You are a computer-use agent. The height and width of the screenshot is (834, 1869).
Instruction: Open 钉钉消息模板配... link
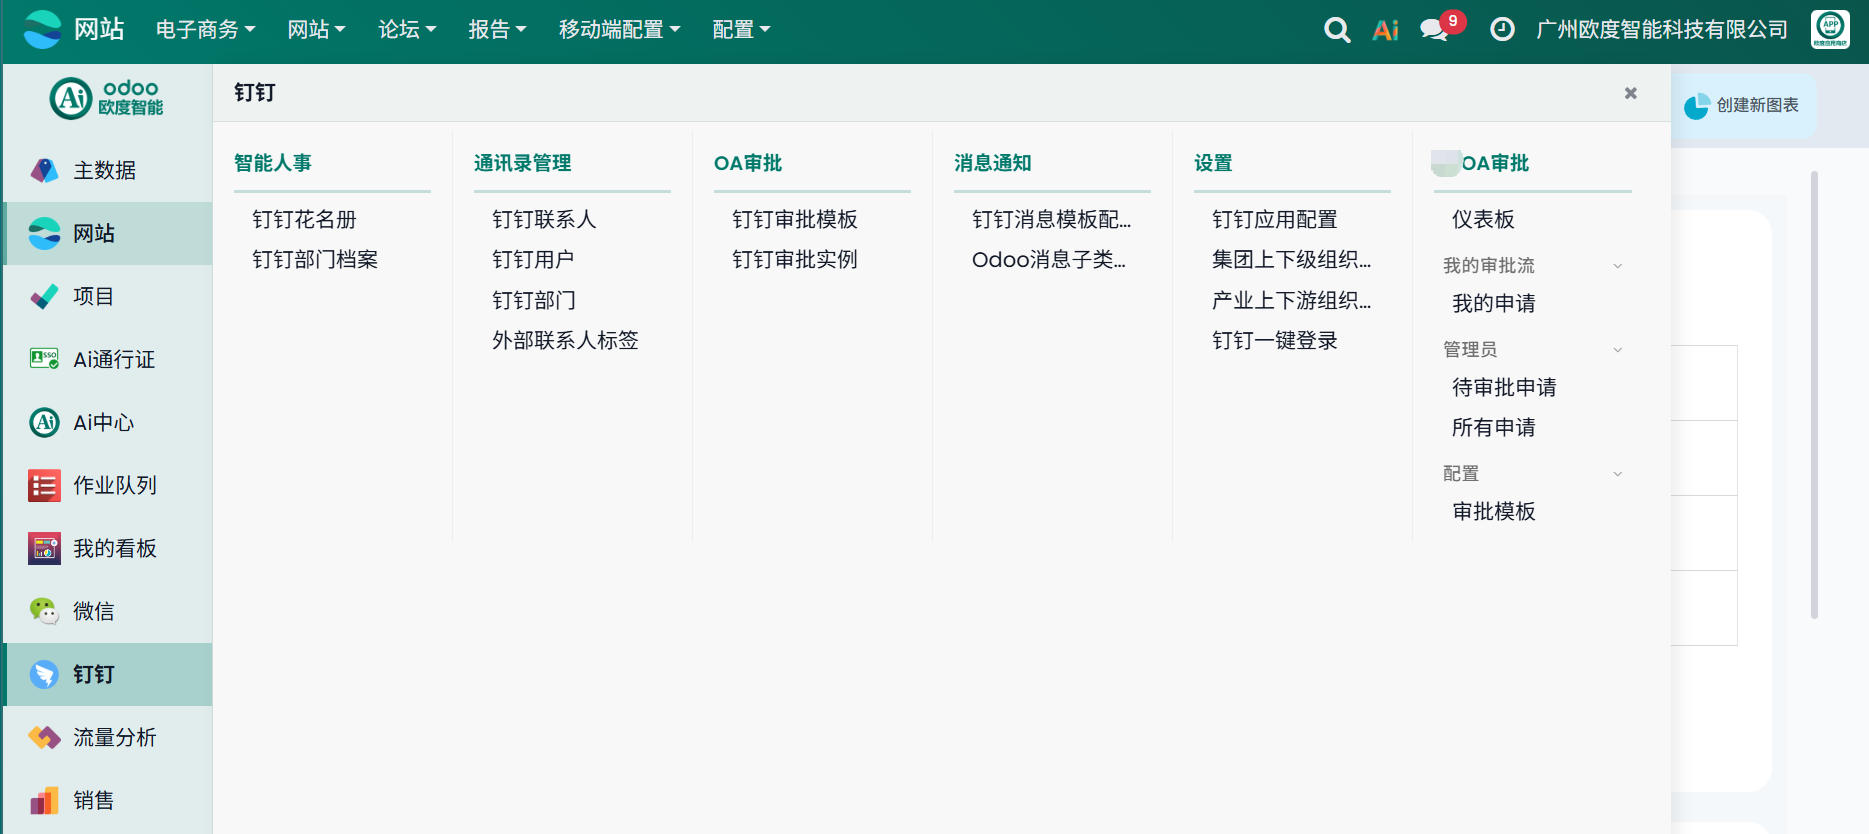(x=1051, y=219)
